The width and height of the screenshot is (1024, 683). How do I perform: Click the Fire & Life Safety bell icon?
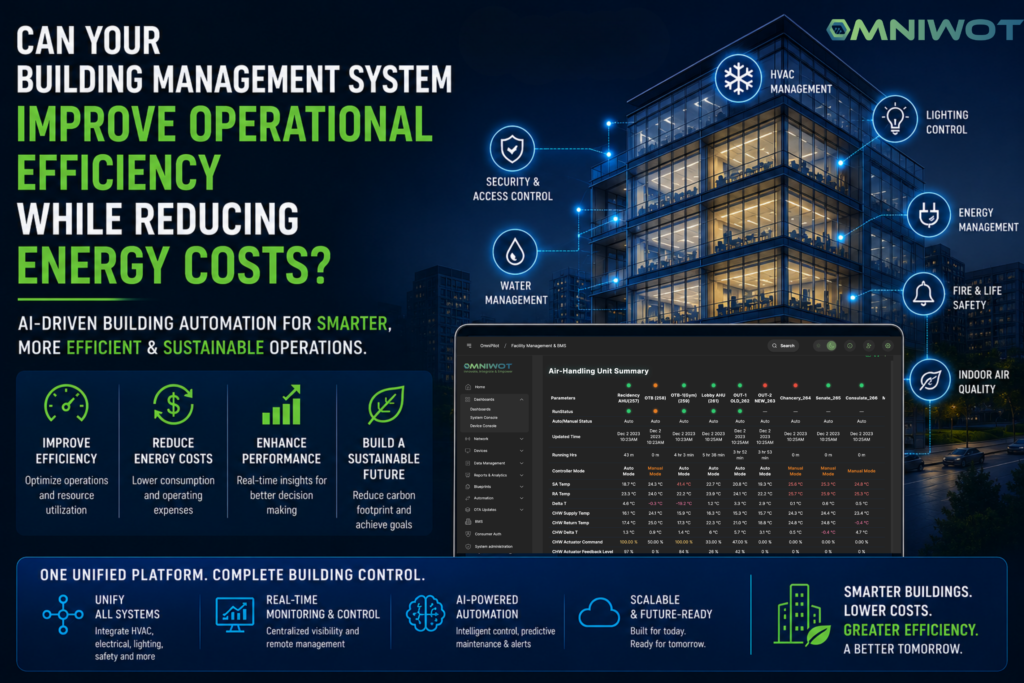[923, 294]
